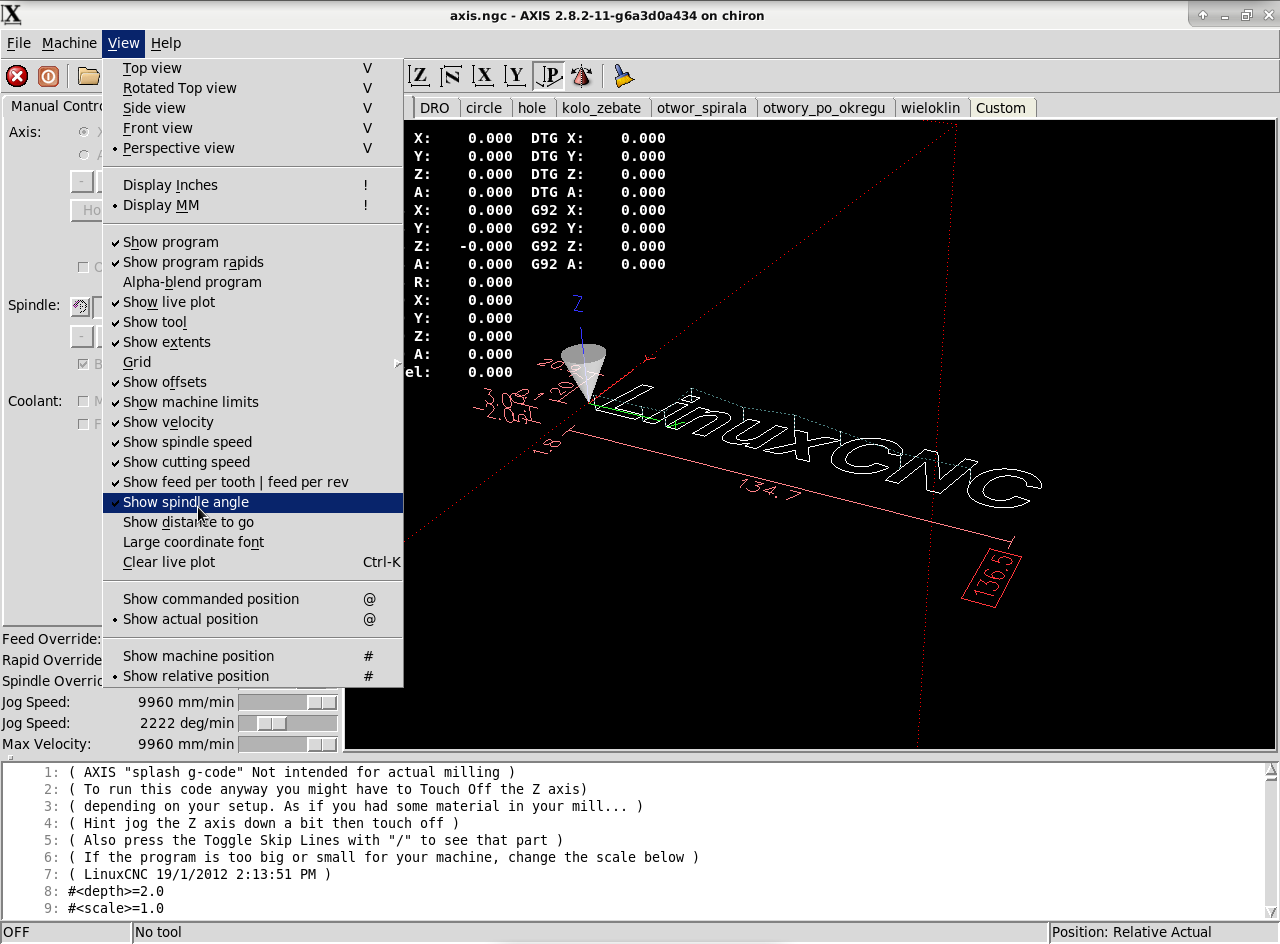Screen dimensions: 1280x944
Task: Close the open View menu
Action: [x=124, y=43]
